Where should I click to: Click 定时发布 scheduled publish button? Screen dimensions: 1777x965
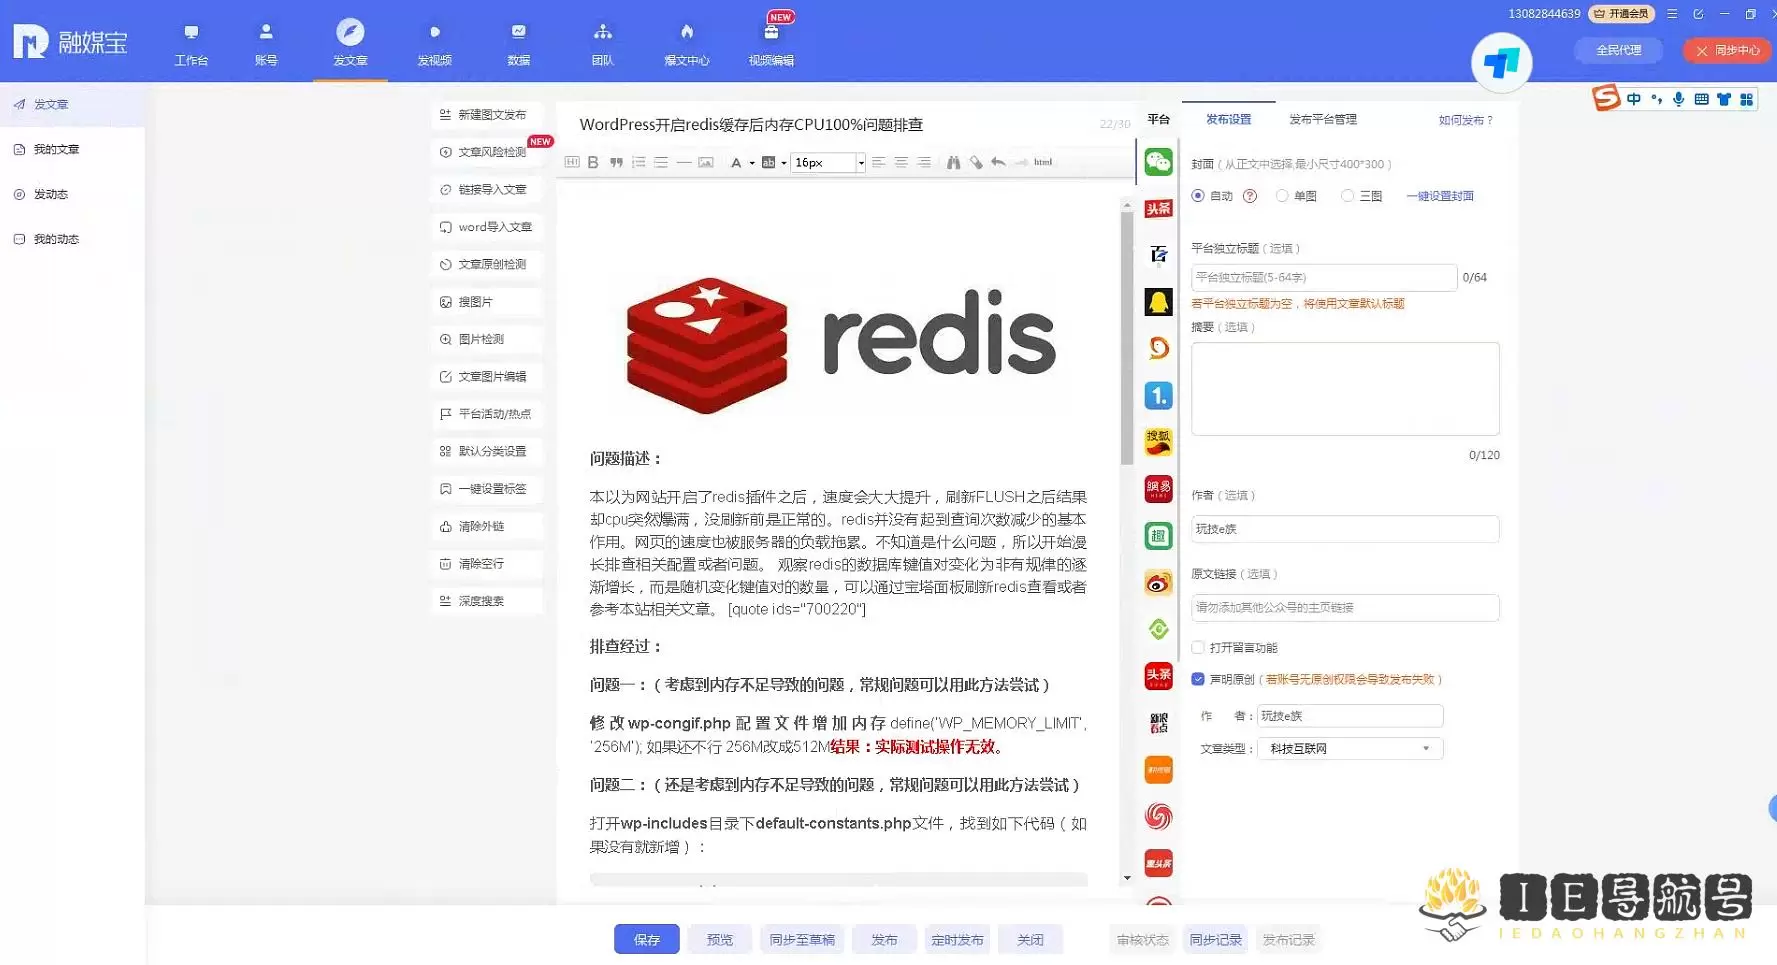957,940
